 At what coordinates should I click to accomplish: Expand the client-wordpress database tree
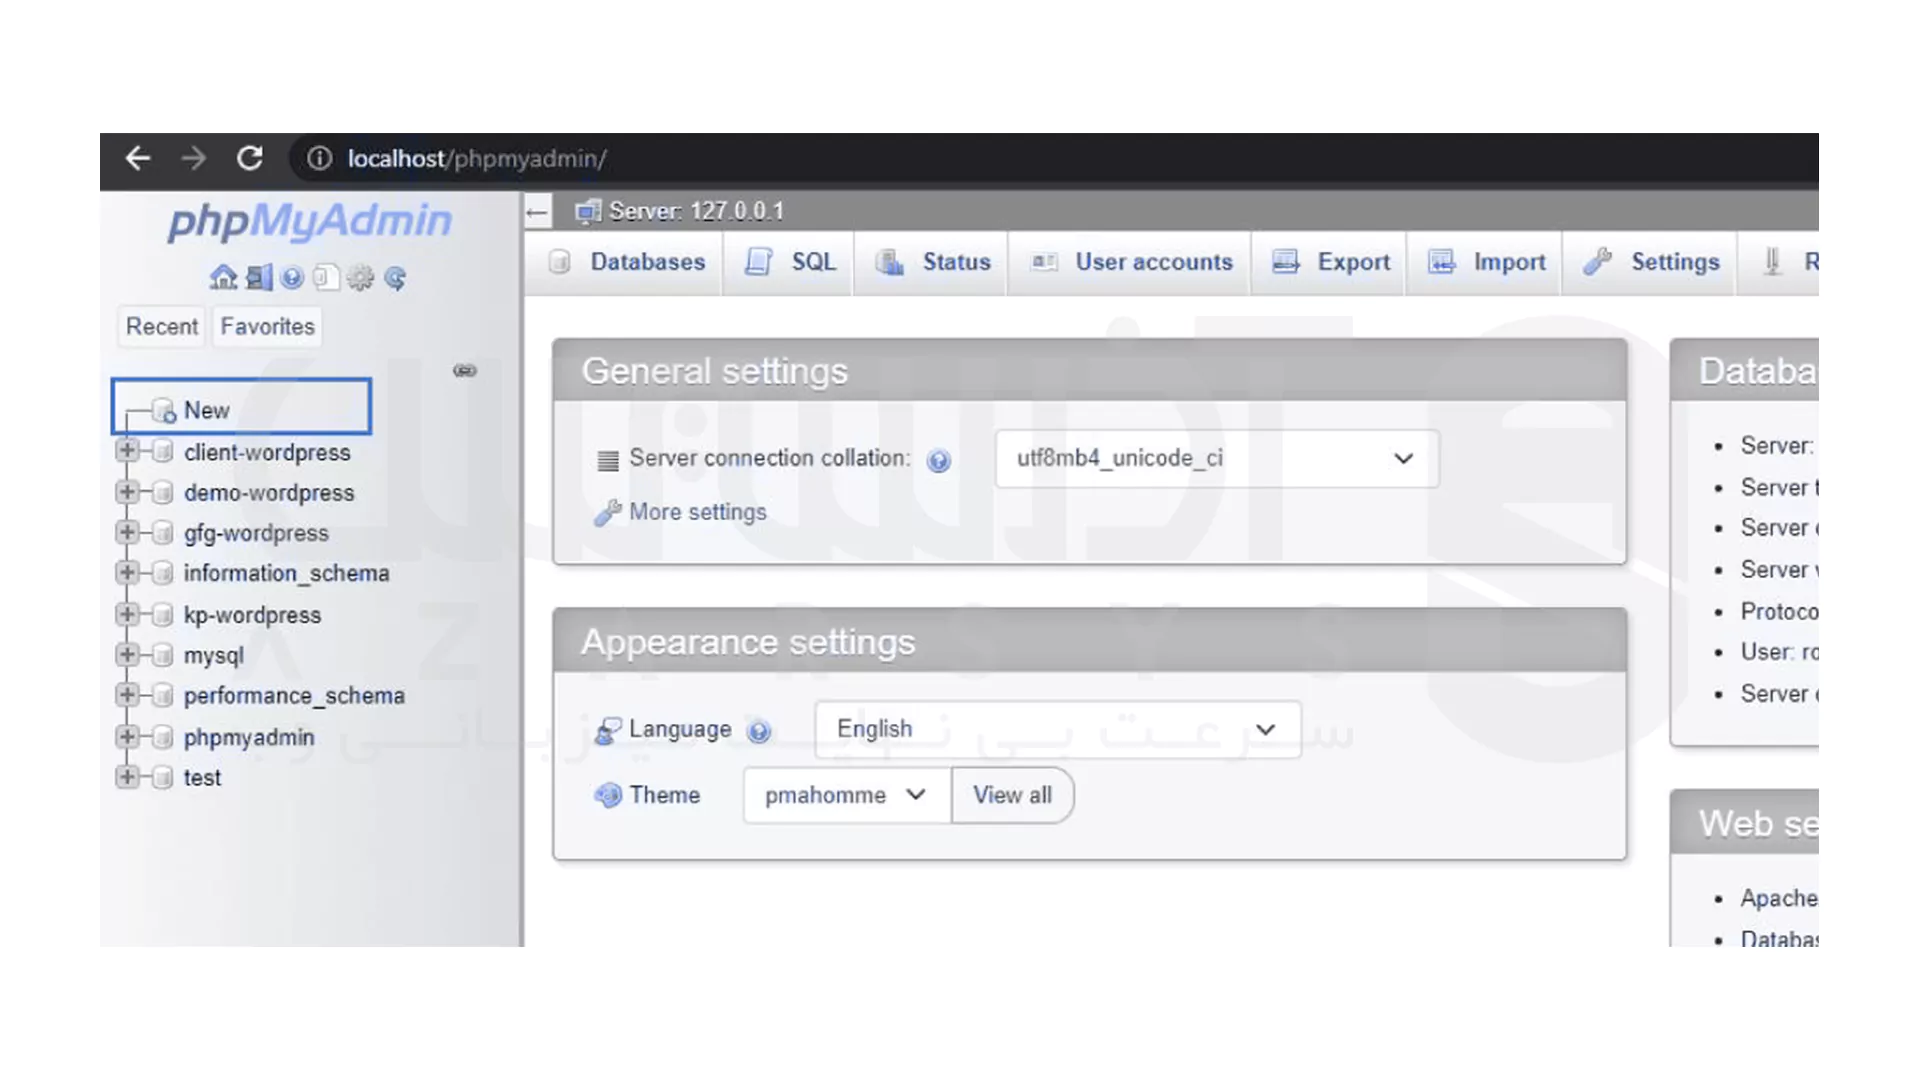coord(127,451)
